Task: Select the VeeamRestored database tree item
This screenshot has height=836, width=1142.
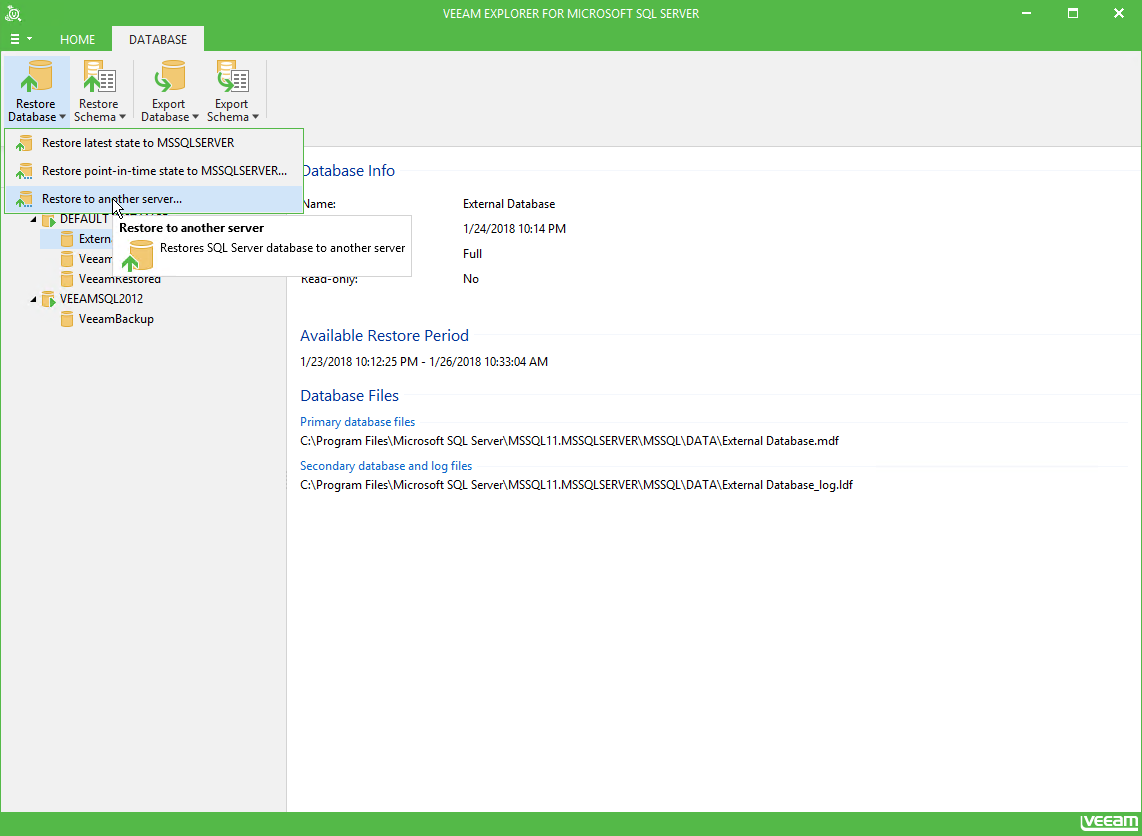Action: point(119,279)
